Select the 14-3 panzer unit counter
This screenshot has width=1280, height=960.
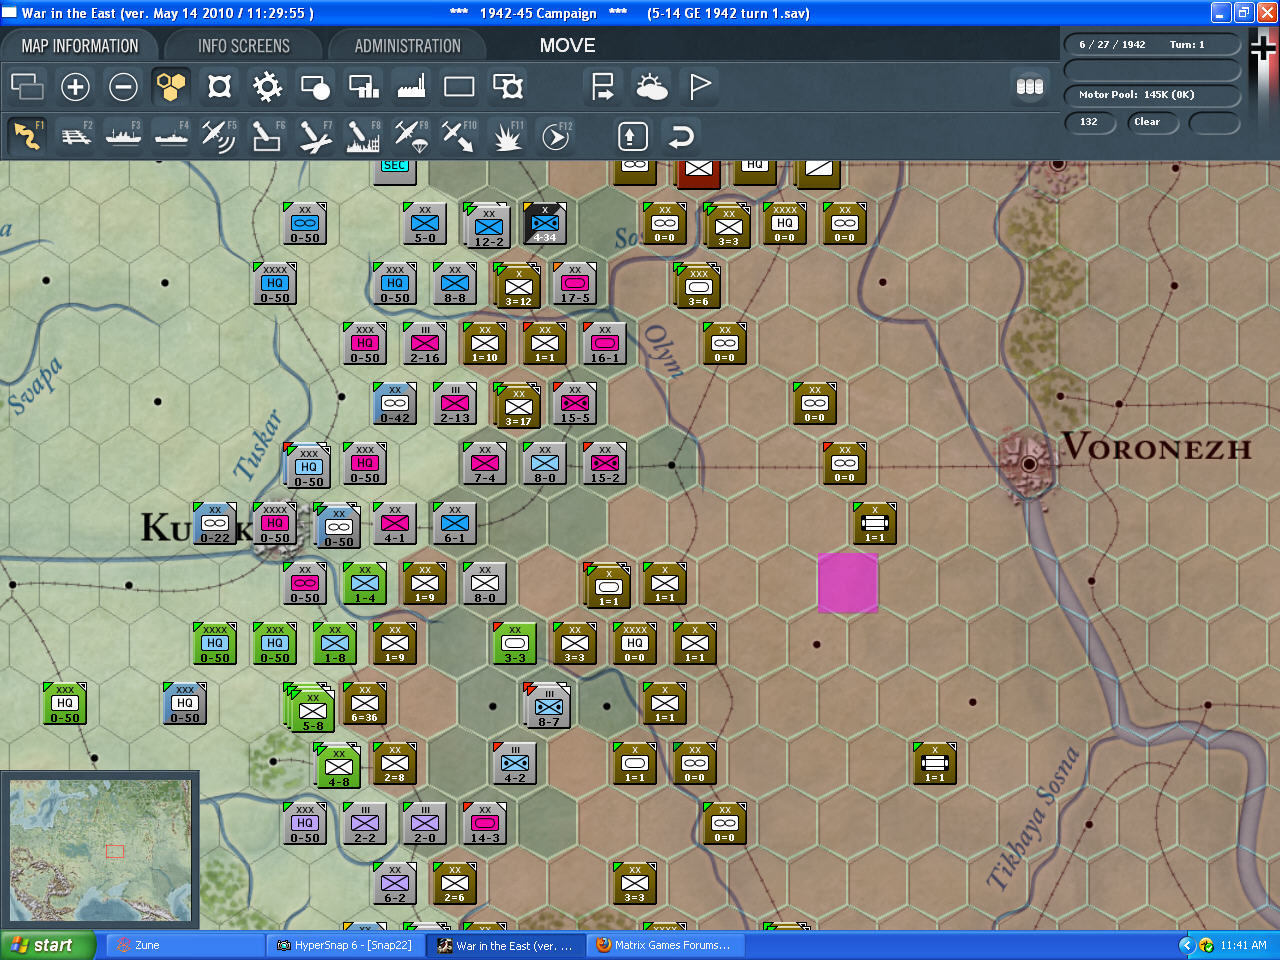click(485, 824)
